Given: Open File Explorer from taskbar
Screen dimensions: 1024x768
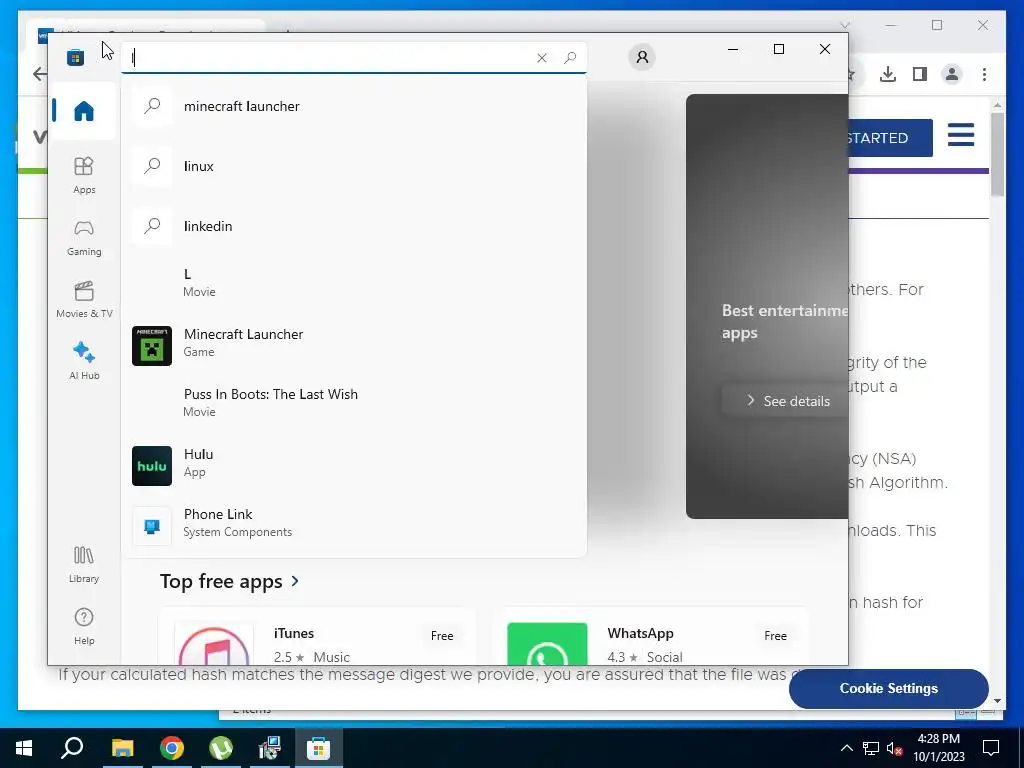Looking at the screenshot, I should [x=122, y=748].
